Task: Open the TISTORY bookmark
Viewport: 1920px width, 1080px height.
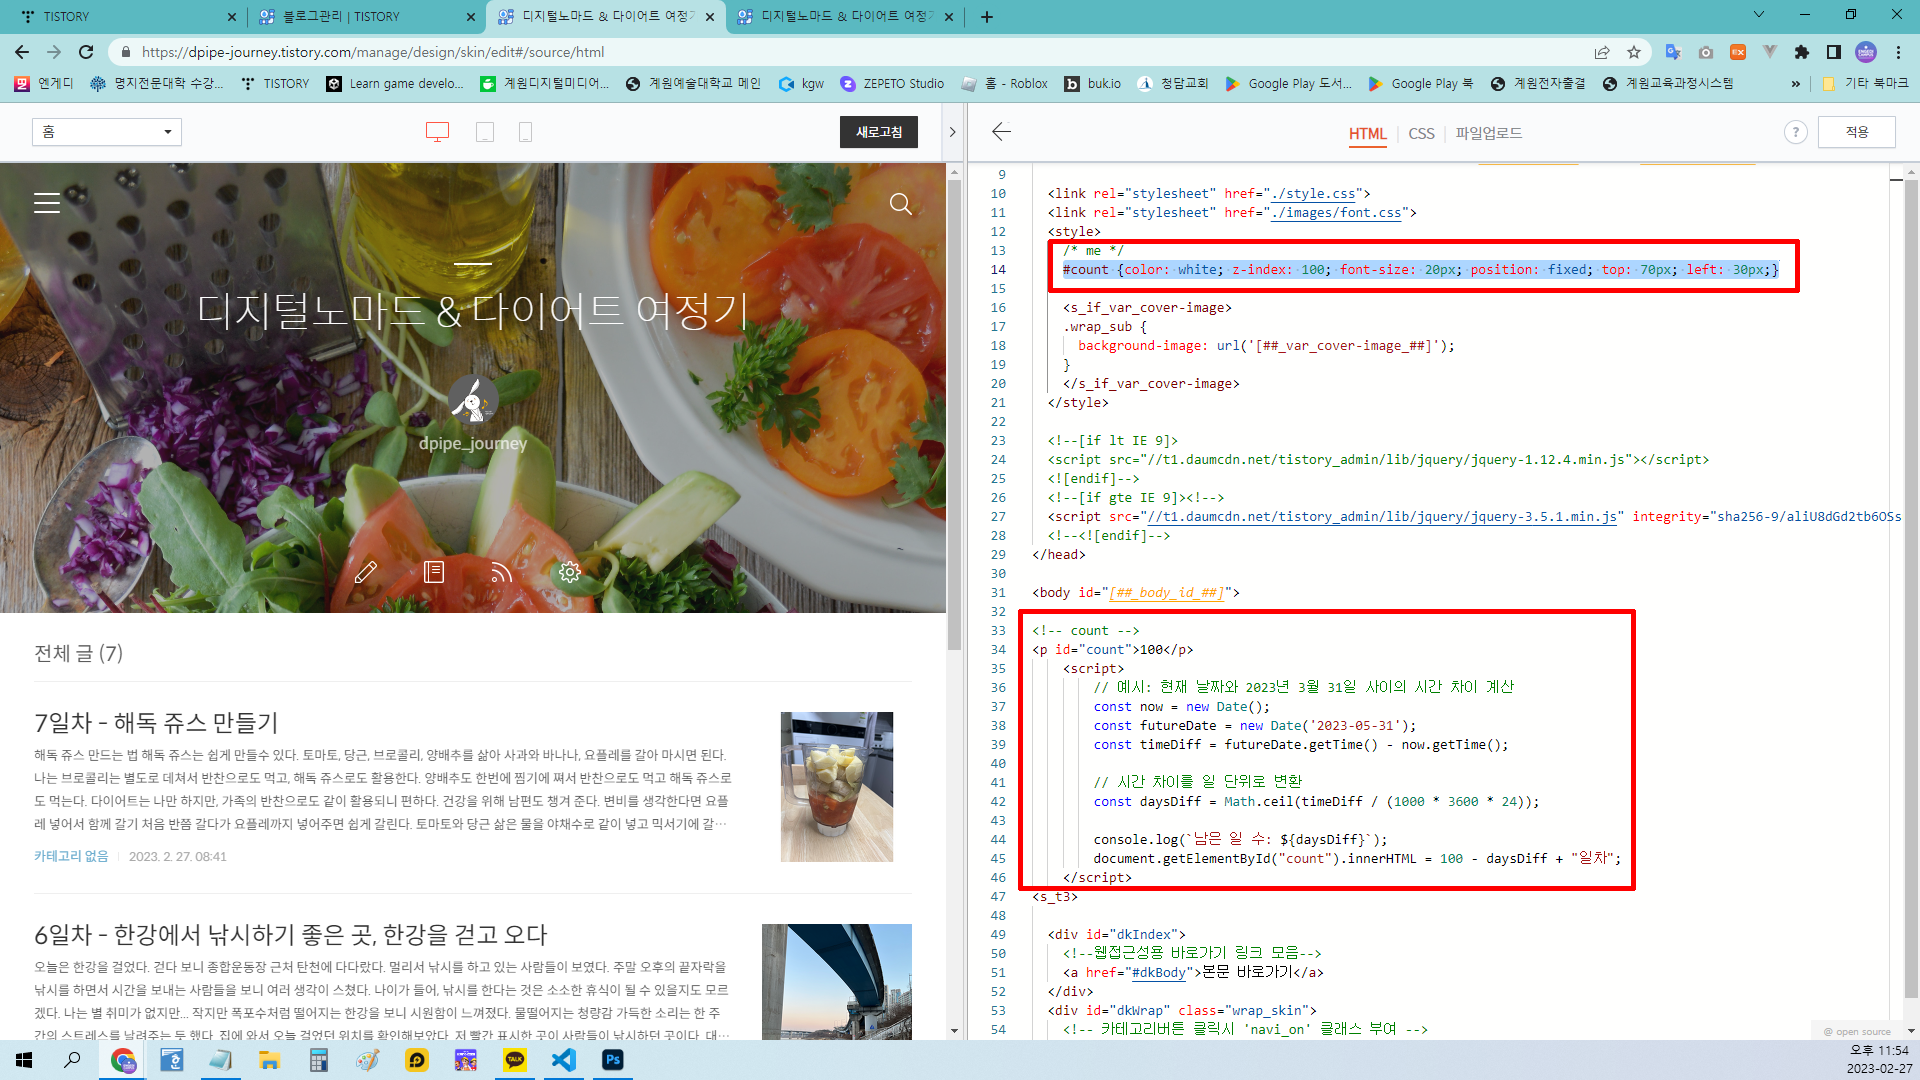Action: pyautogui.click(x=276, y=84)
